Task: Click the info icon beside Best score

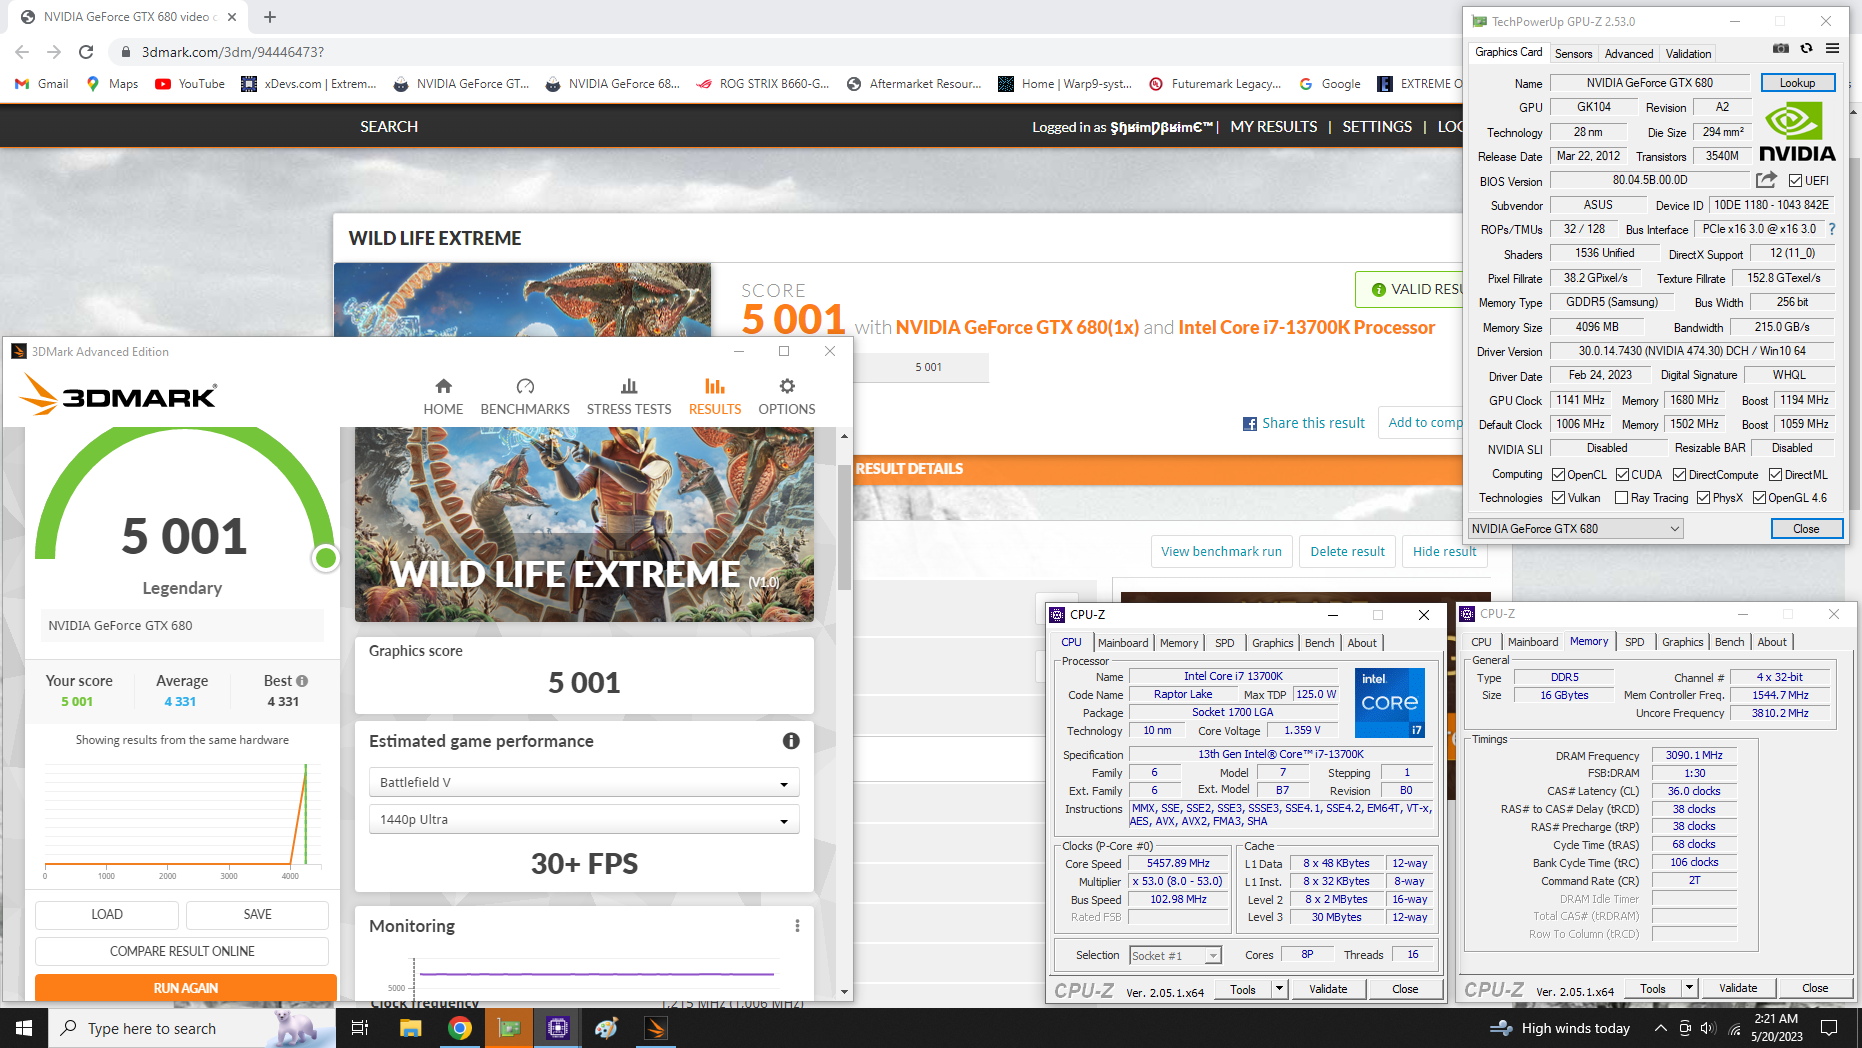Action: (302, 681)
